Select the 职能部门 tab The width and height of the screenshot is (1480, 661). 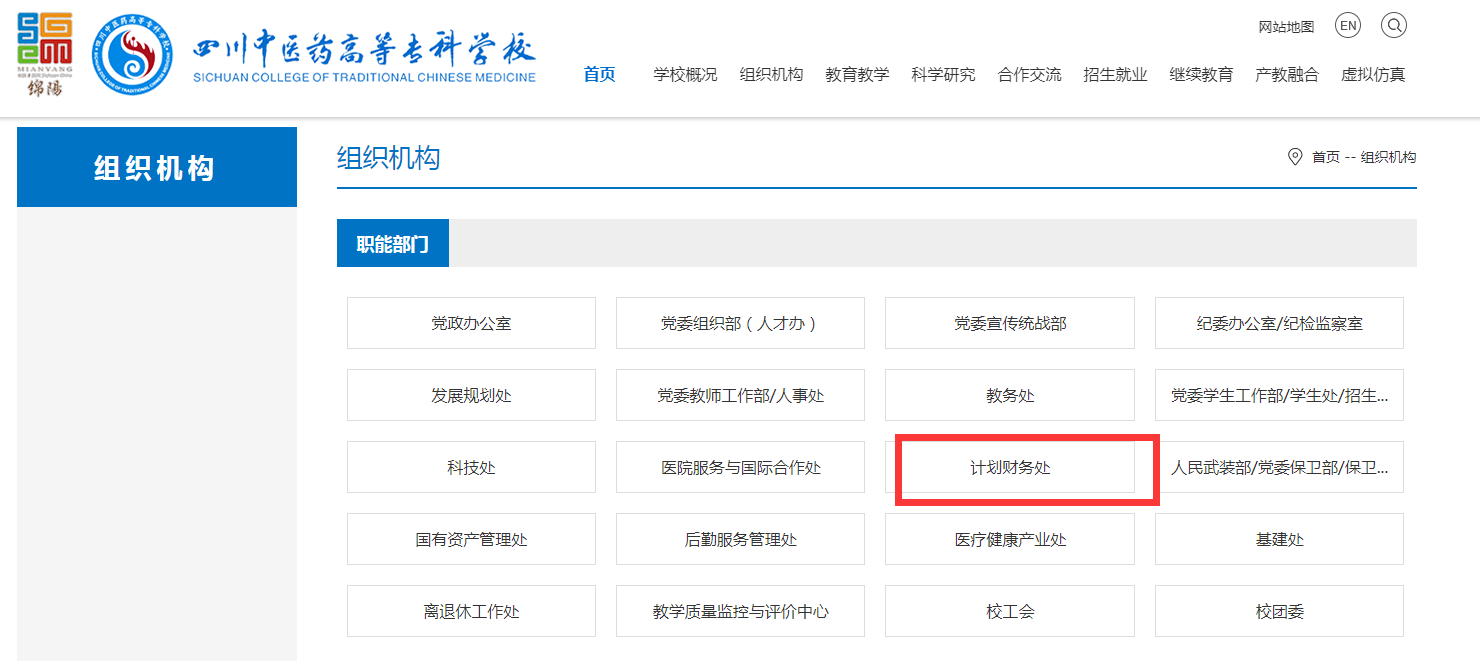pyautogui.click(x=392, y=244)
